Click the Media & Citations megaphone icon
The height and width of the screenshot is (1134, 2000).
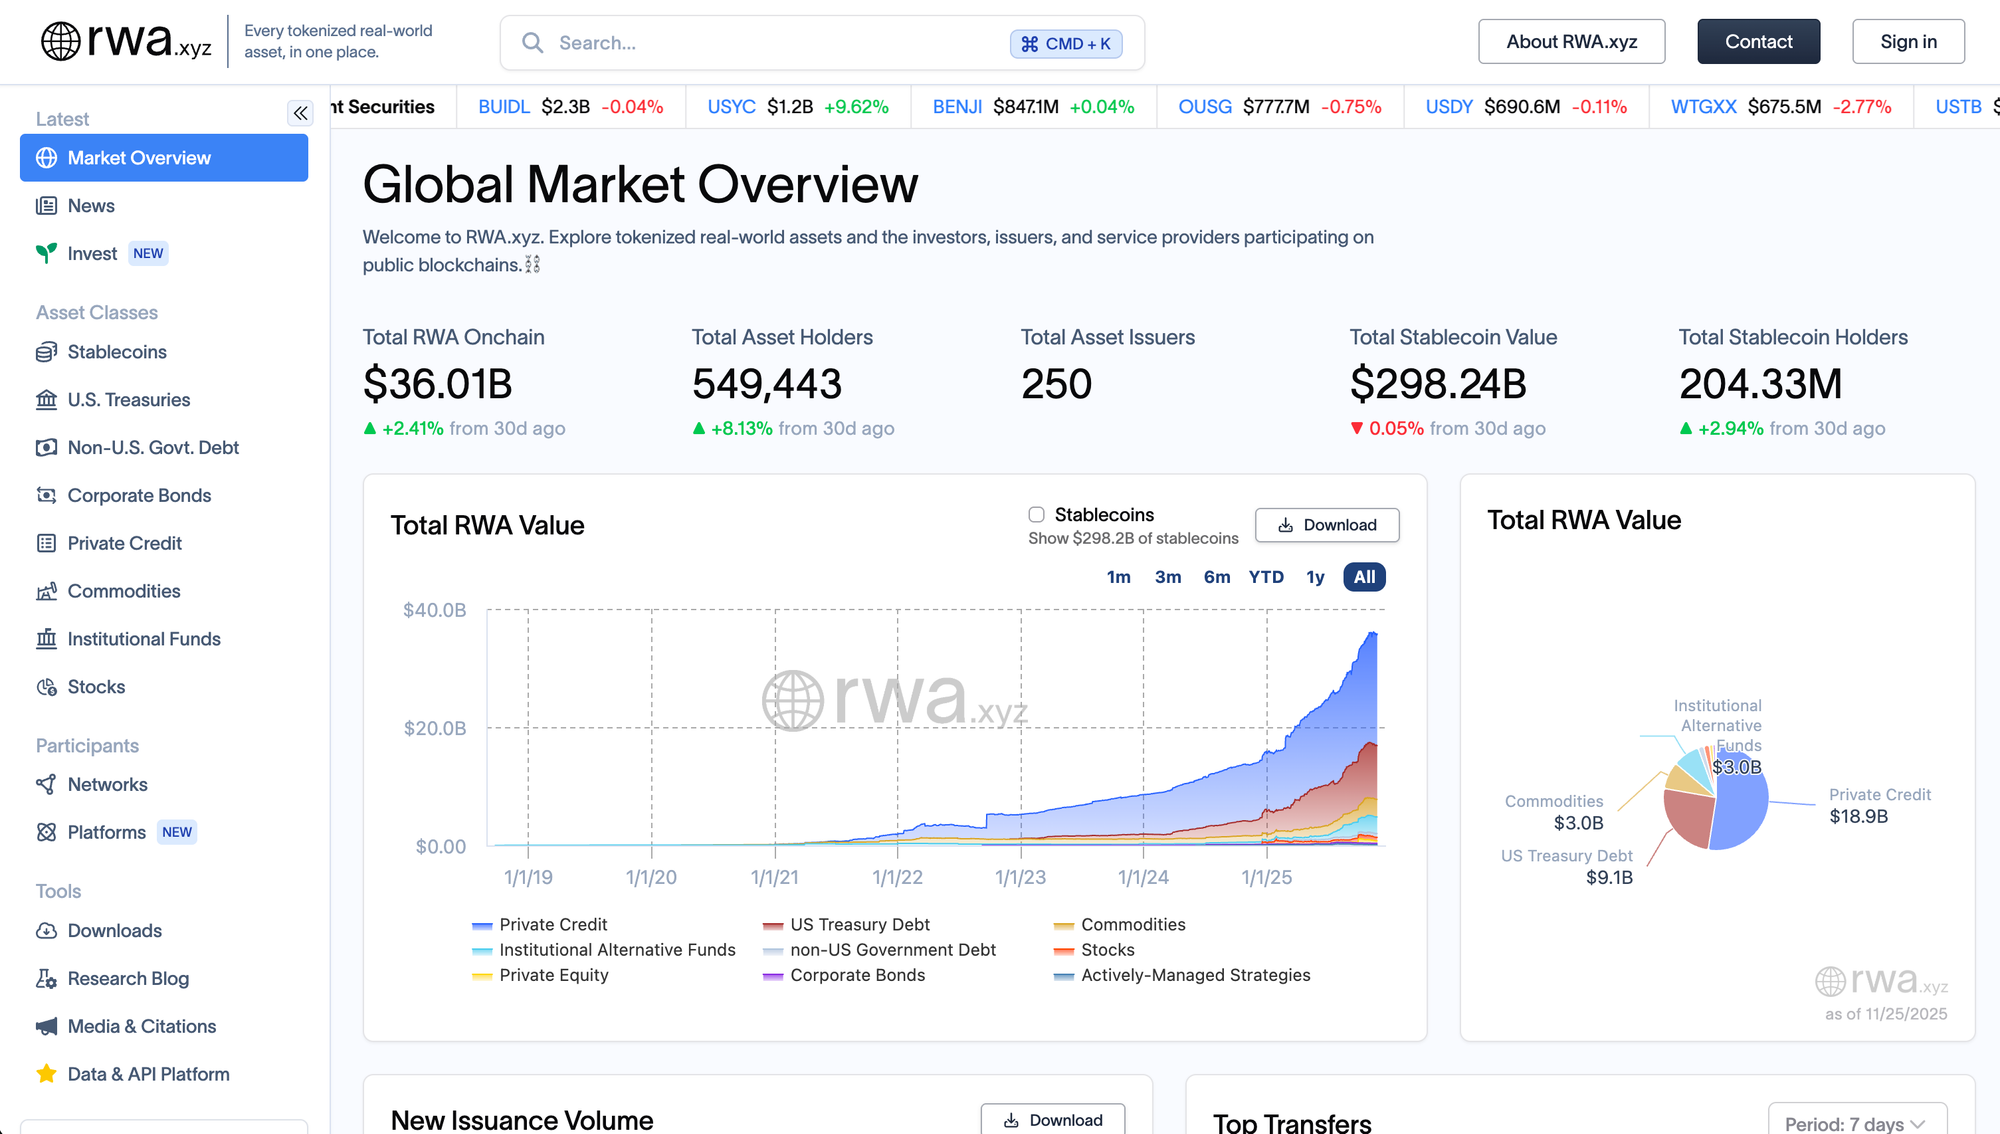[x=46, y=1027]
